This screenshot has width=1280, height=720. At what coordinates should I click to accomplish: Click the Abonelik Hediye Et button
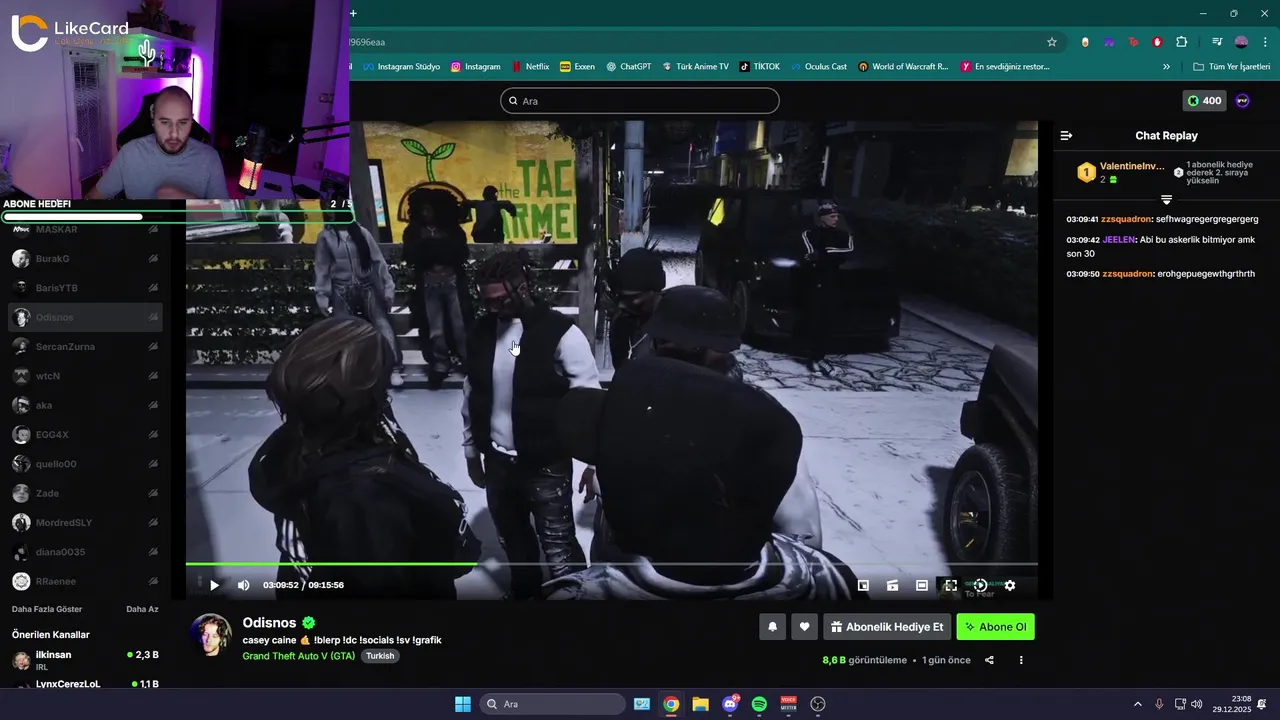coord(887,627)
